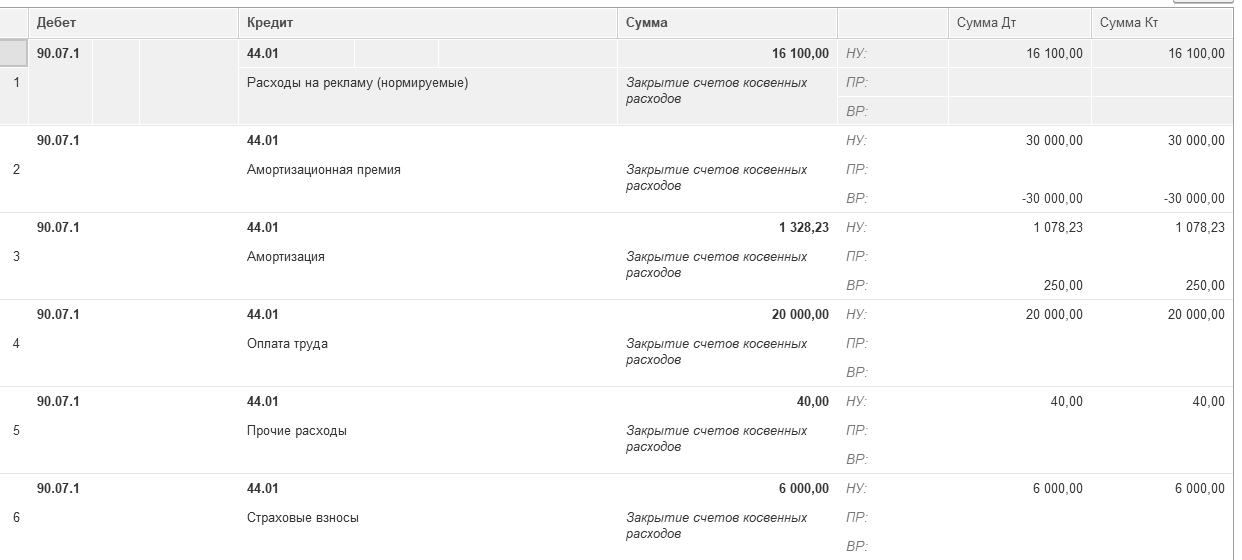Select the Прочие расходы cell
Screen dimensions: 1242x560
296,431
